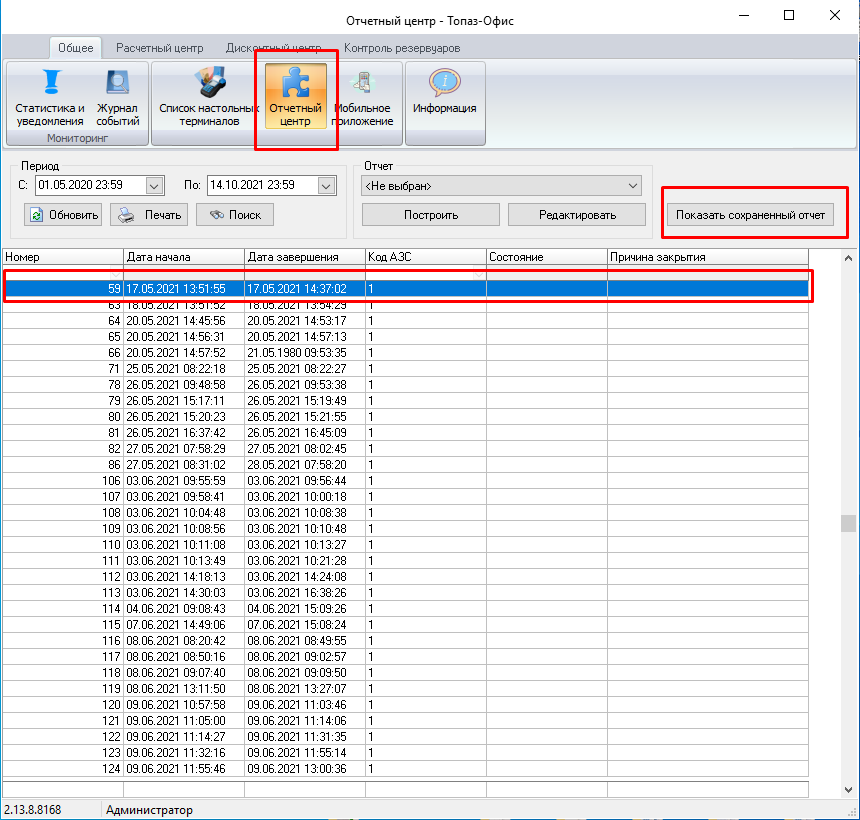This screenshot has height=820, width=860.
Task: Click the vertical scrollbar thumb
Action: 848,523
